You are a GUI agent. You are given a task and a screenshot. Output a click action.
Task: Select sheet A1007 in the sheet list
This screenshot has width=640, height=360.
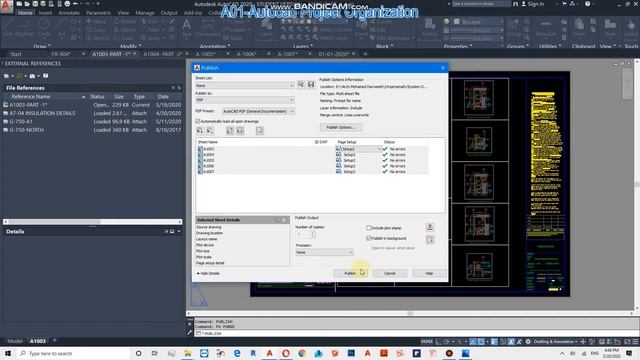click(x=313, y=172)
